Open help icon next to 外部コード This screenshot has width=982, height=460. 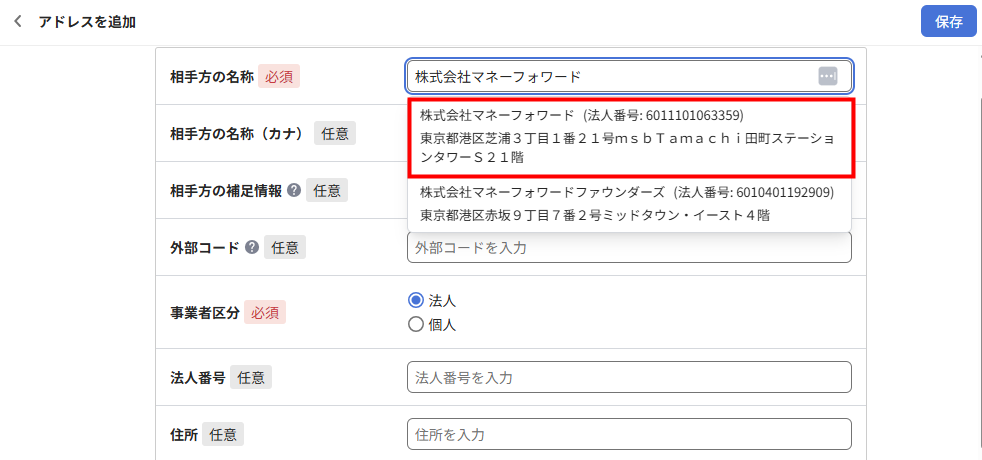point(252,247)
